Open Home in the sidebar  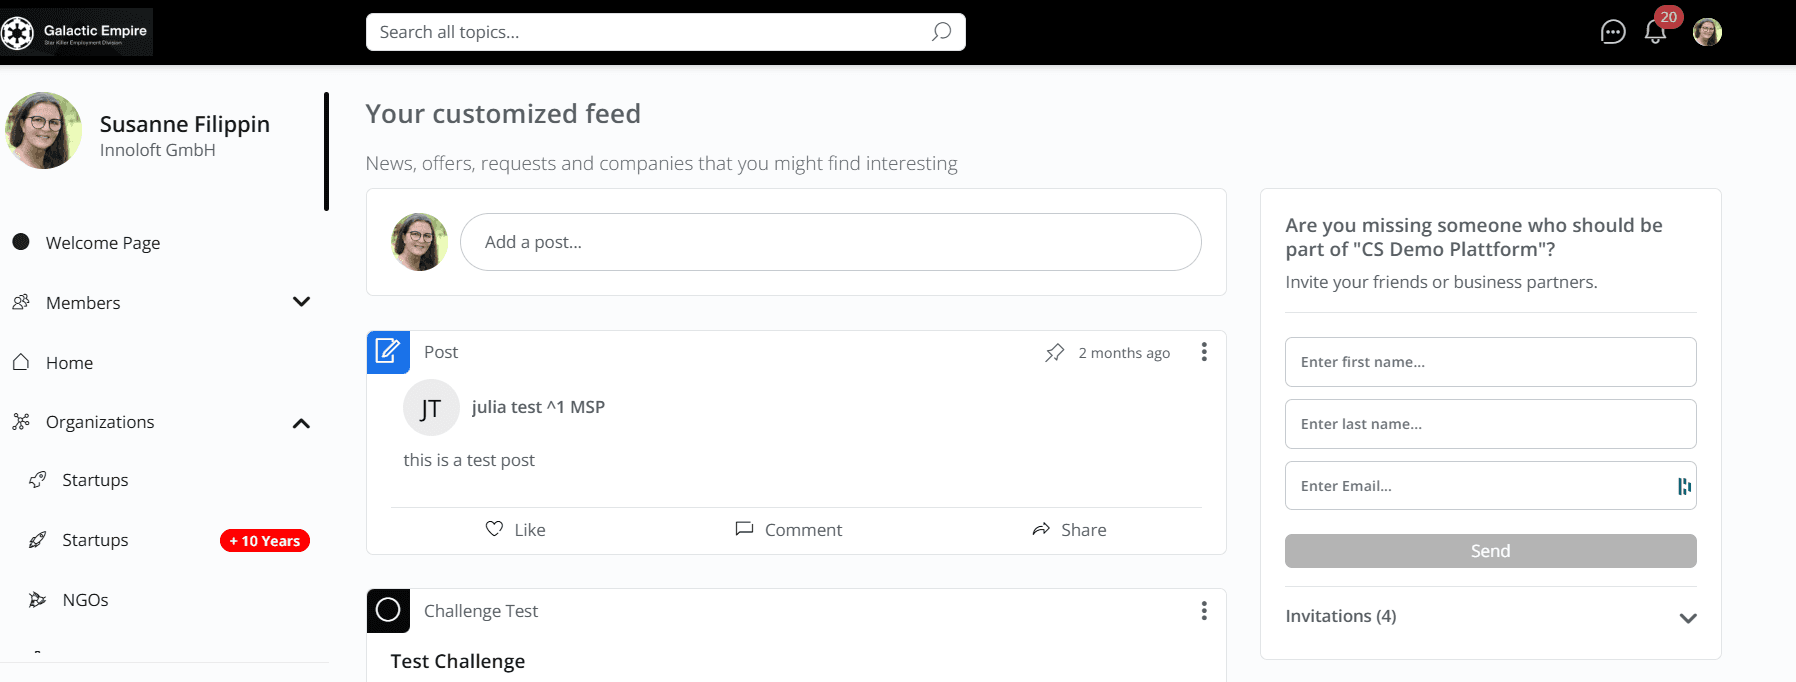(69, 363)
